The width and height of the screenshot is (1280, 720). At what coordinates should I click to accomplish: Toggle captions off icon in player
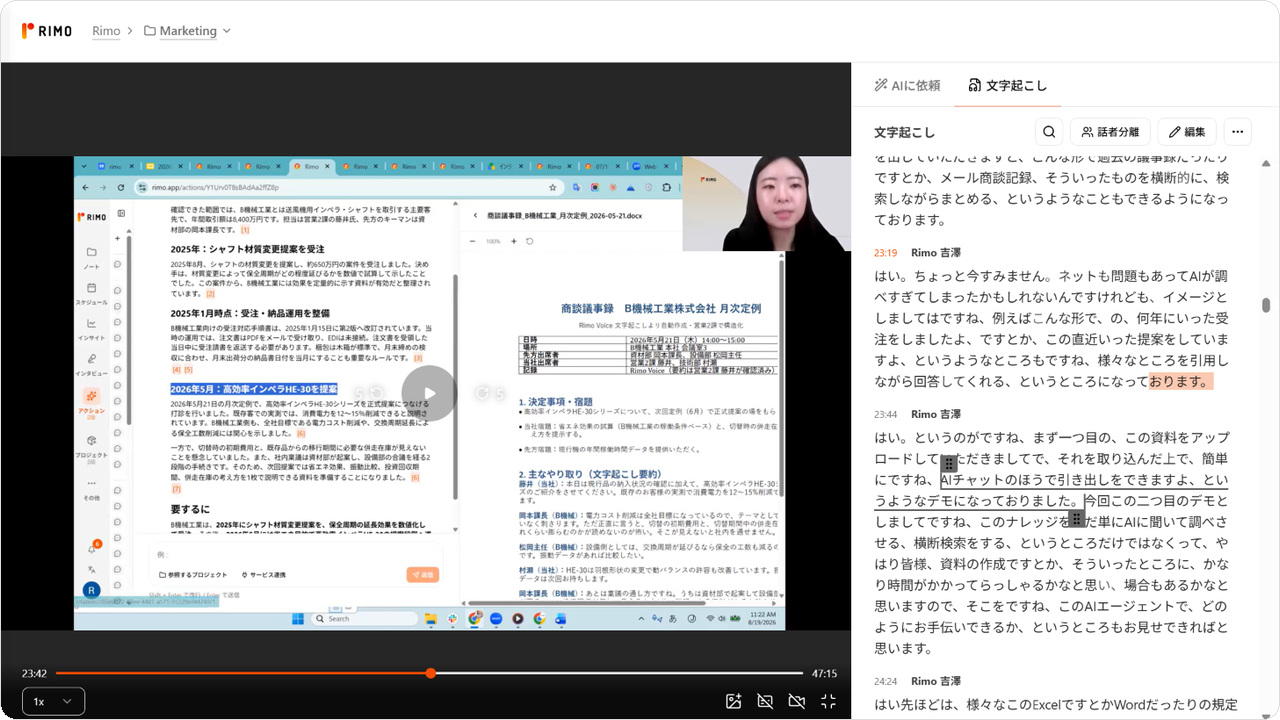[765, 701]
